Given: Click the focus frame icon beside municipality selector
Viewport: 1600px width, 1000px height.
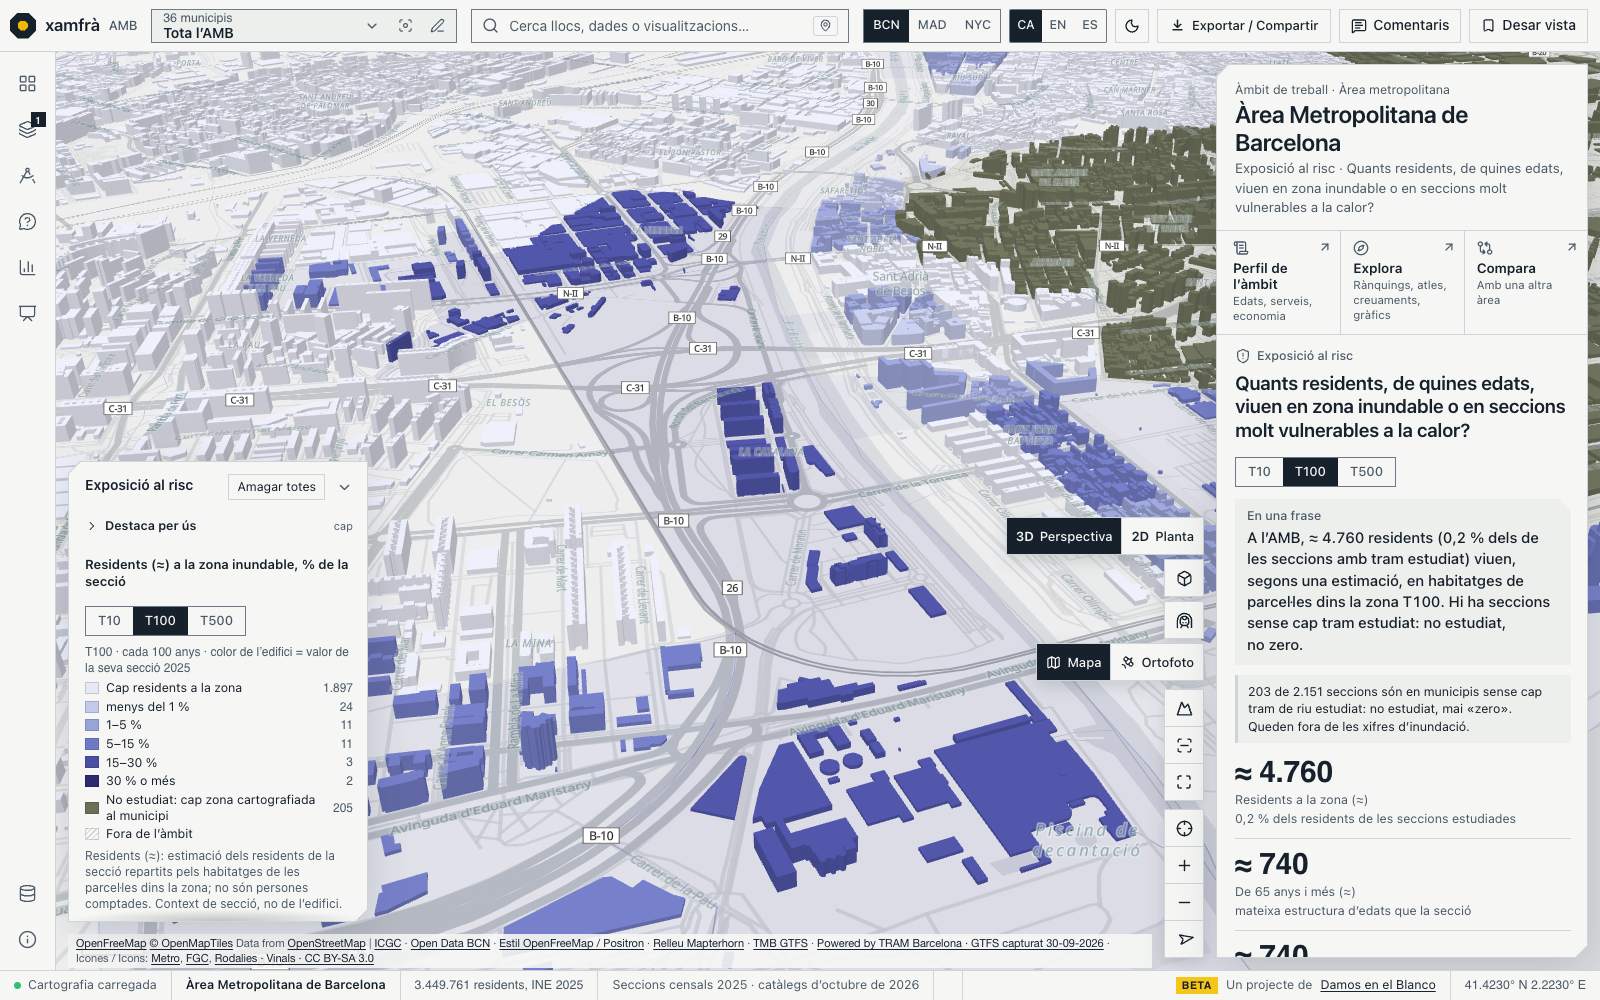Looking at the screenshot, I should (x=405, y=26).
